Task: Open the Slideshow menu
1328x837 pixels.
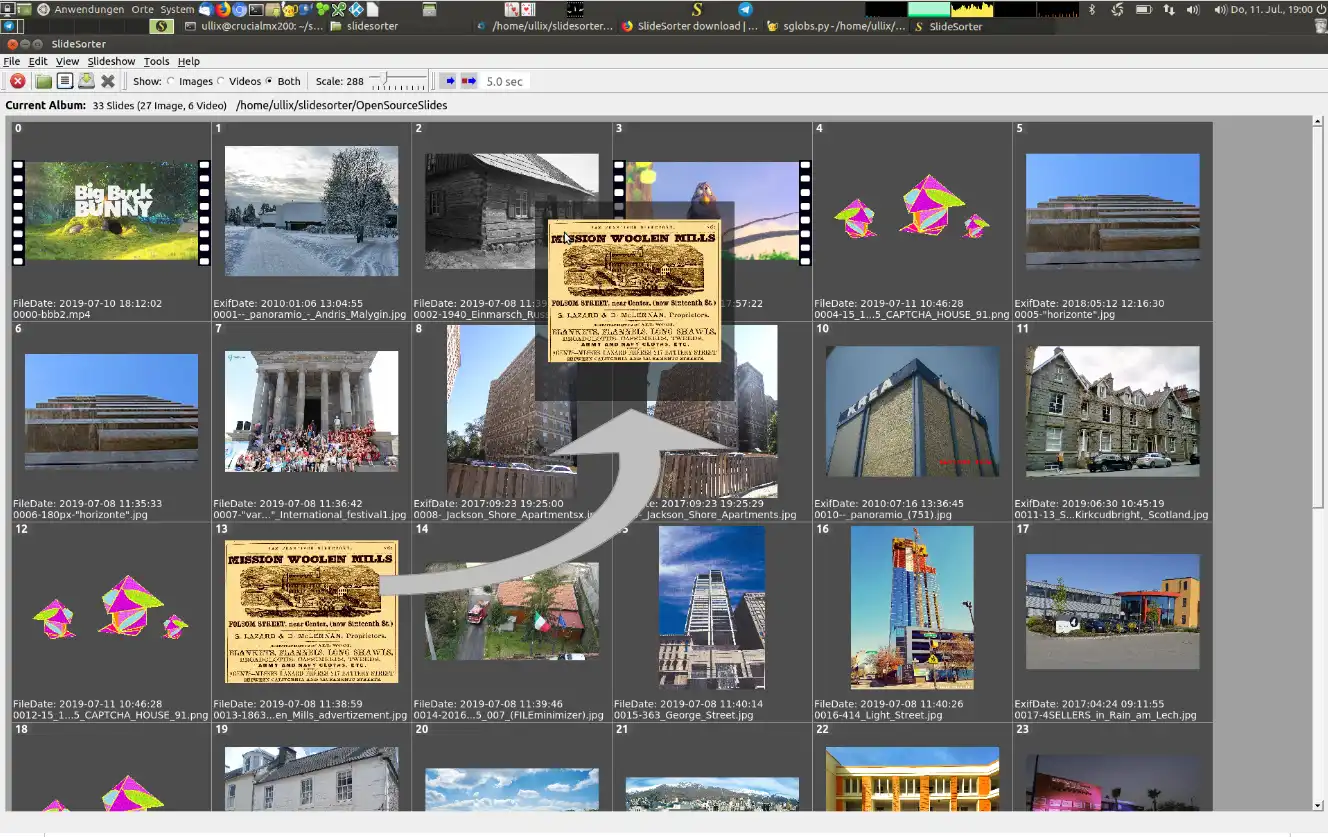Action: (x=111, y=61)
